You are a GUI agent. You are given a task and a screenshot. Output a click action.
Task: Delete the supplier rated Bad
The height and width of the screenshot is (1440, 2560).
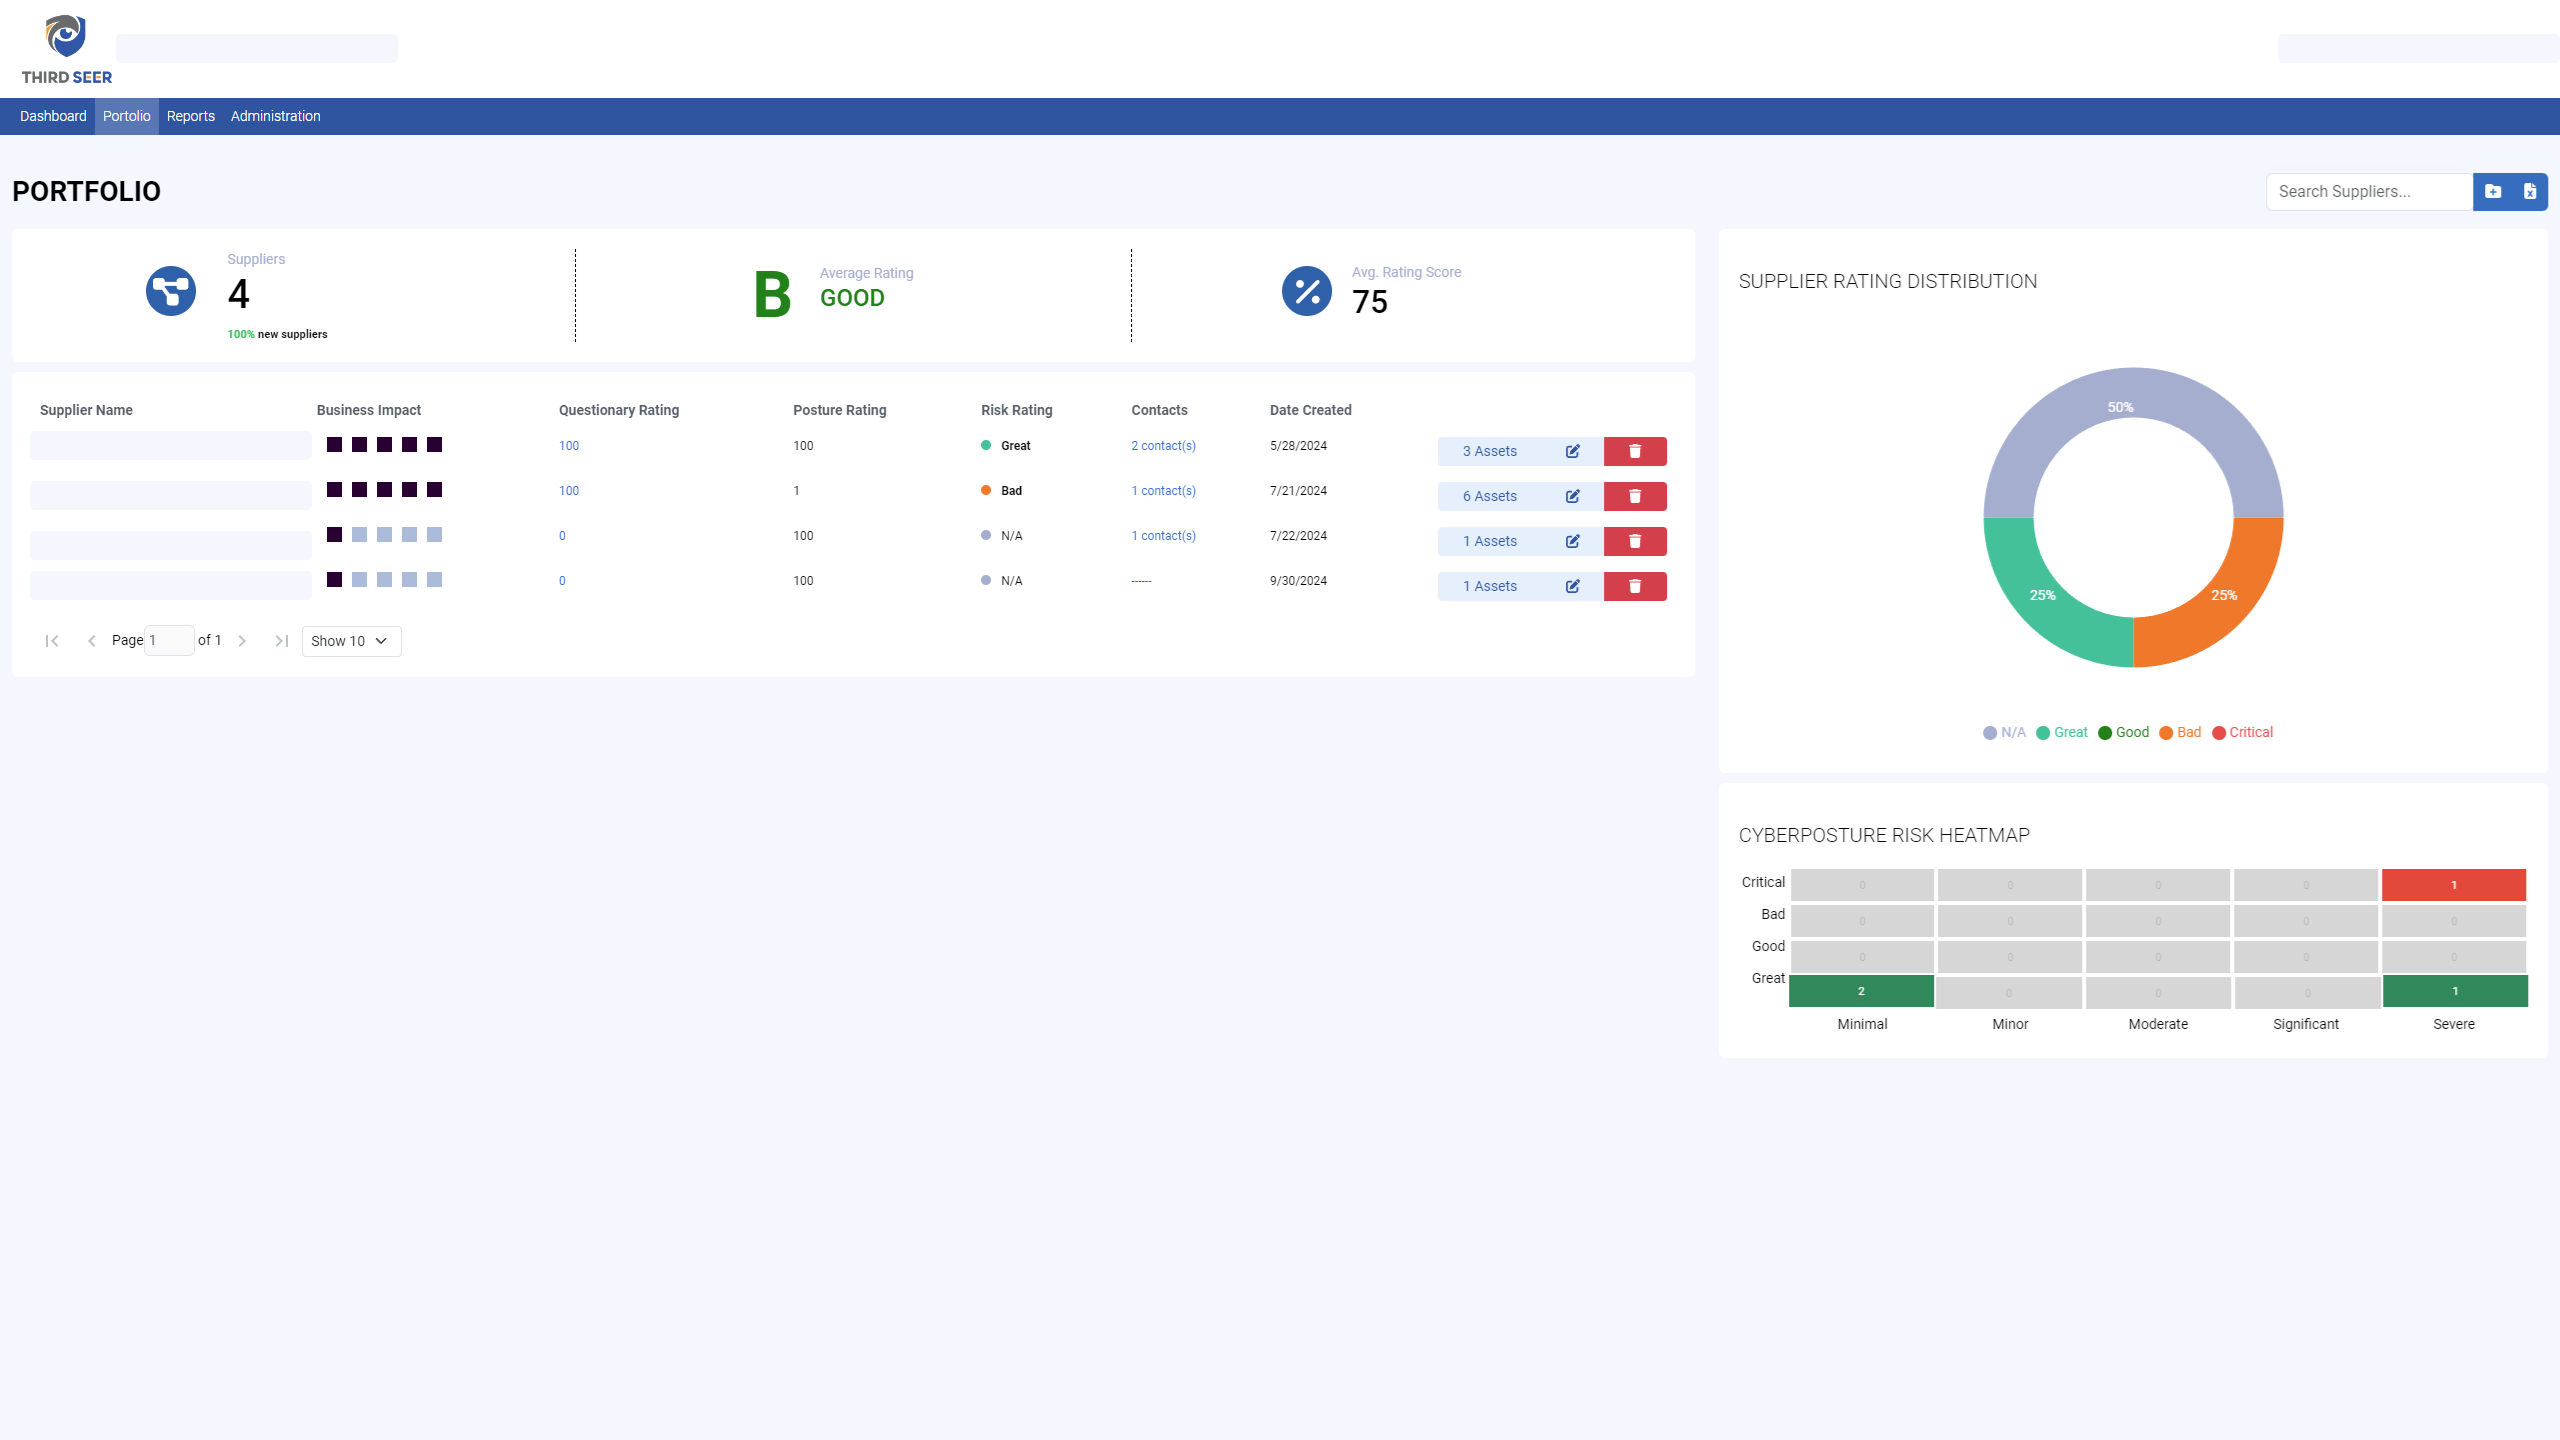click(1635, 496)
